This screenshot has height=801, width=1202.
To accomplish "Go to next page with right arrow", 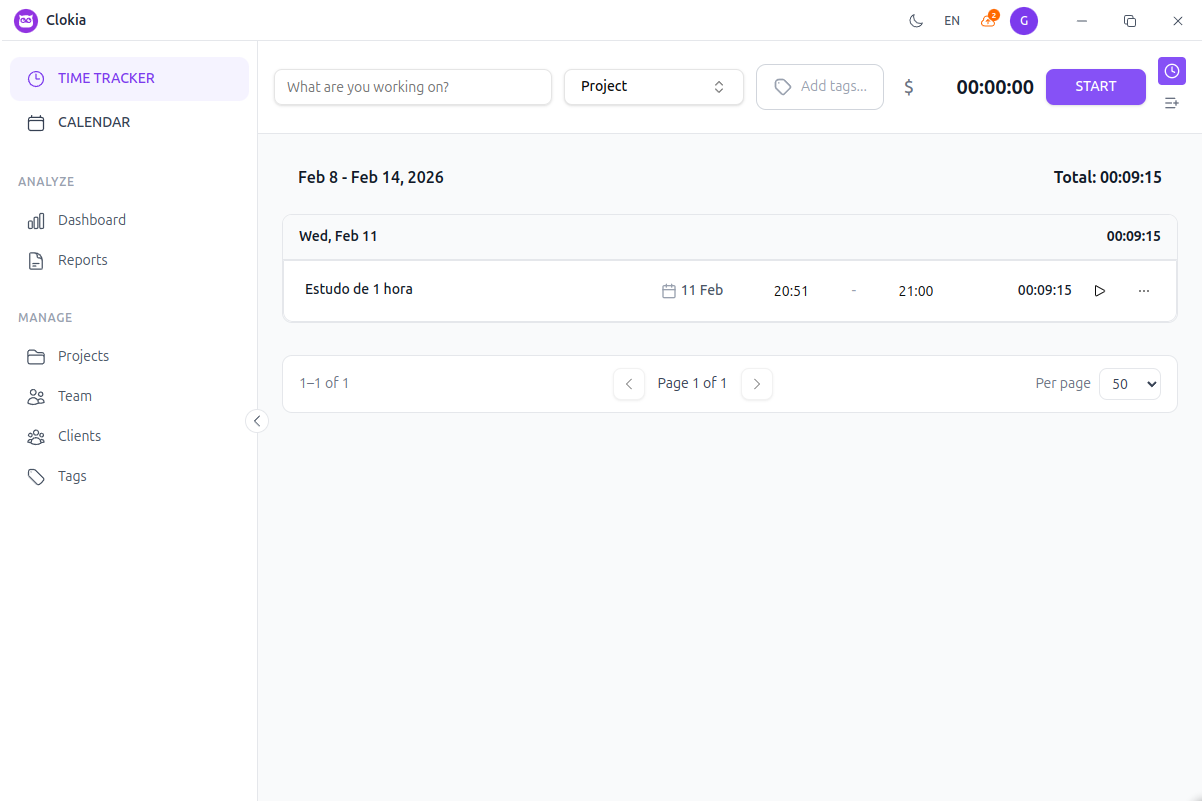I will (x=757, y=383).
